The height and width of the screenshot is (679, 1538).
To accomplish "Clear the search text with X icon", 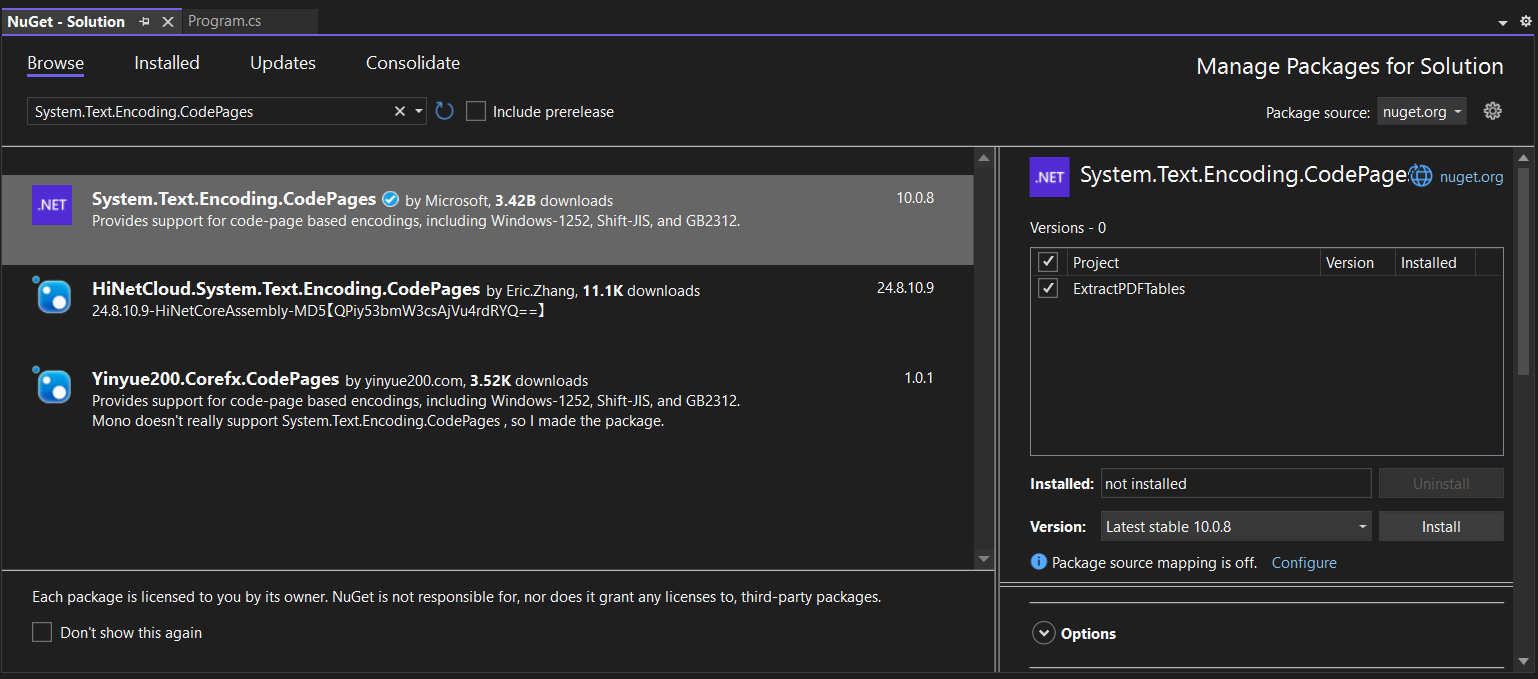I will pyautogui.click(x=400, y=111).
